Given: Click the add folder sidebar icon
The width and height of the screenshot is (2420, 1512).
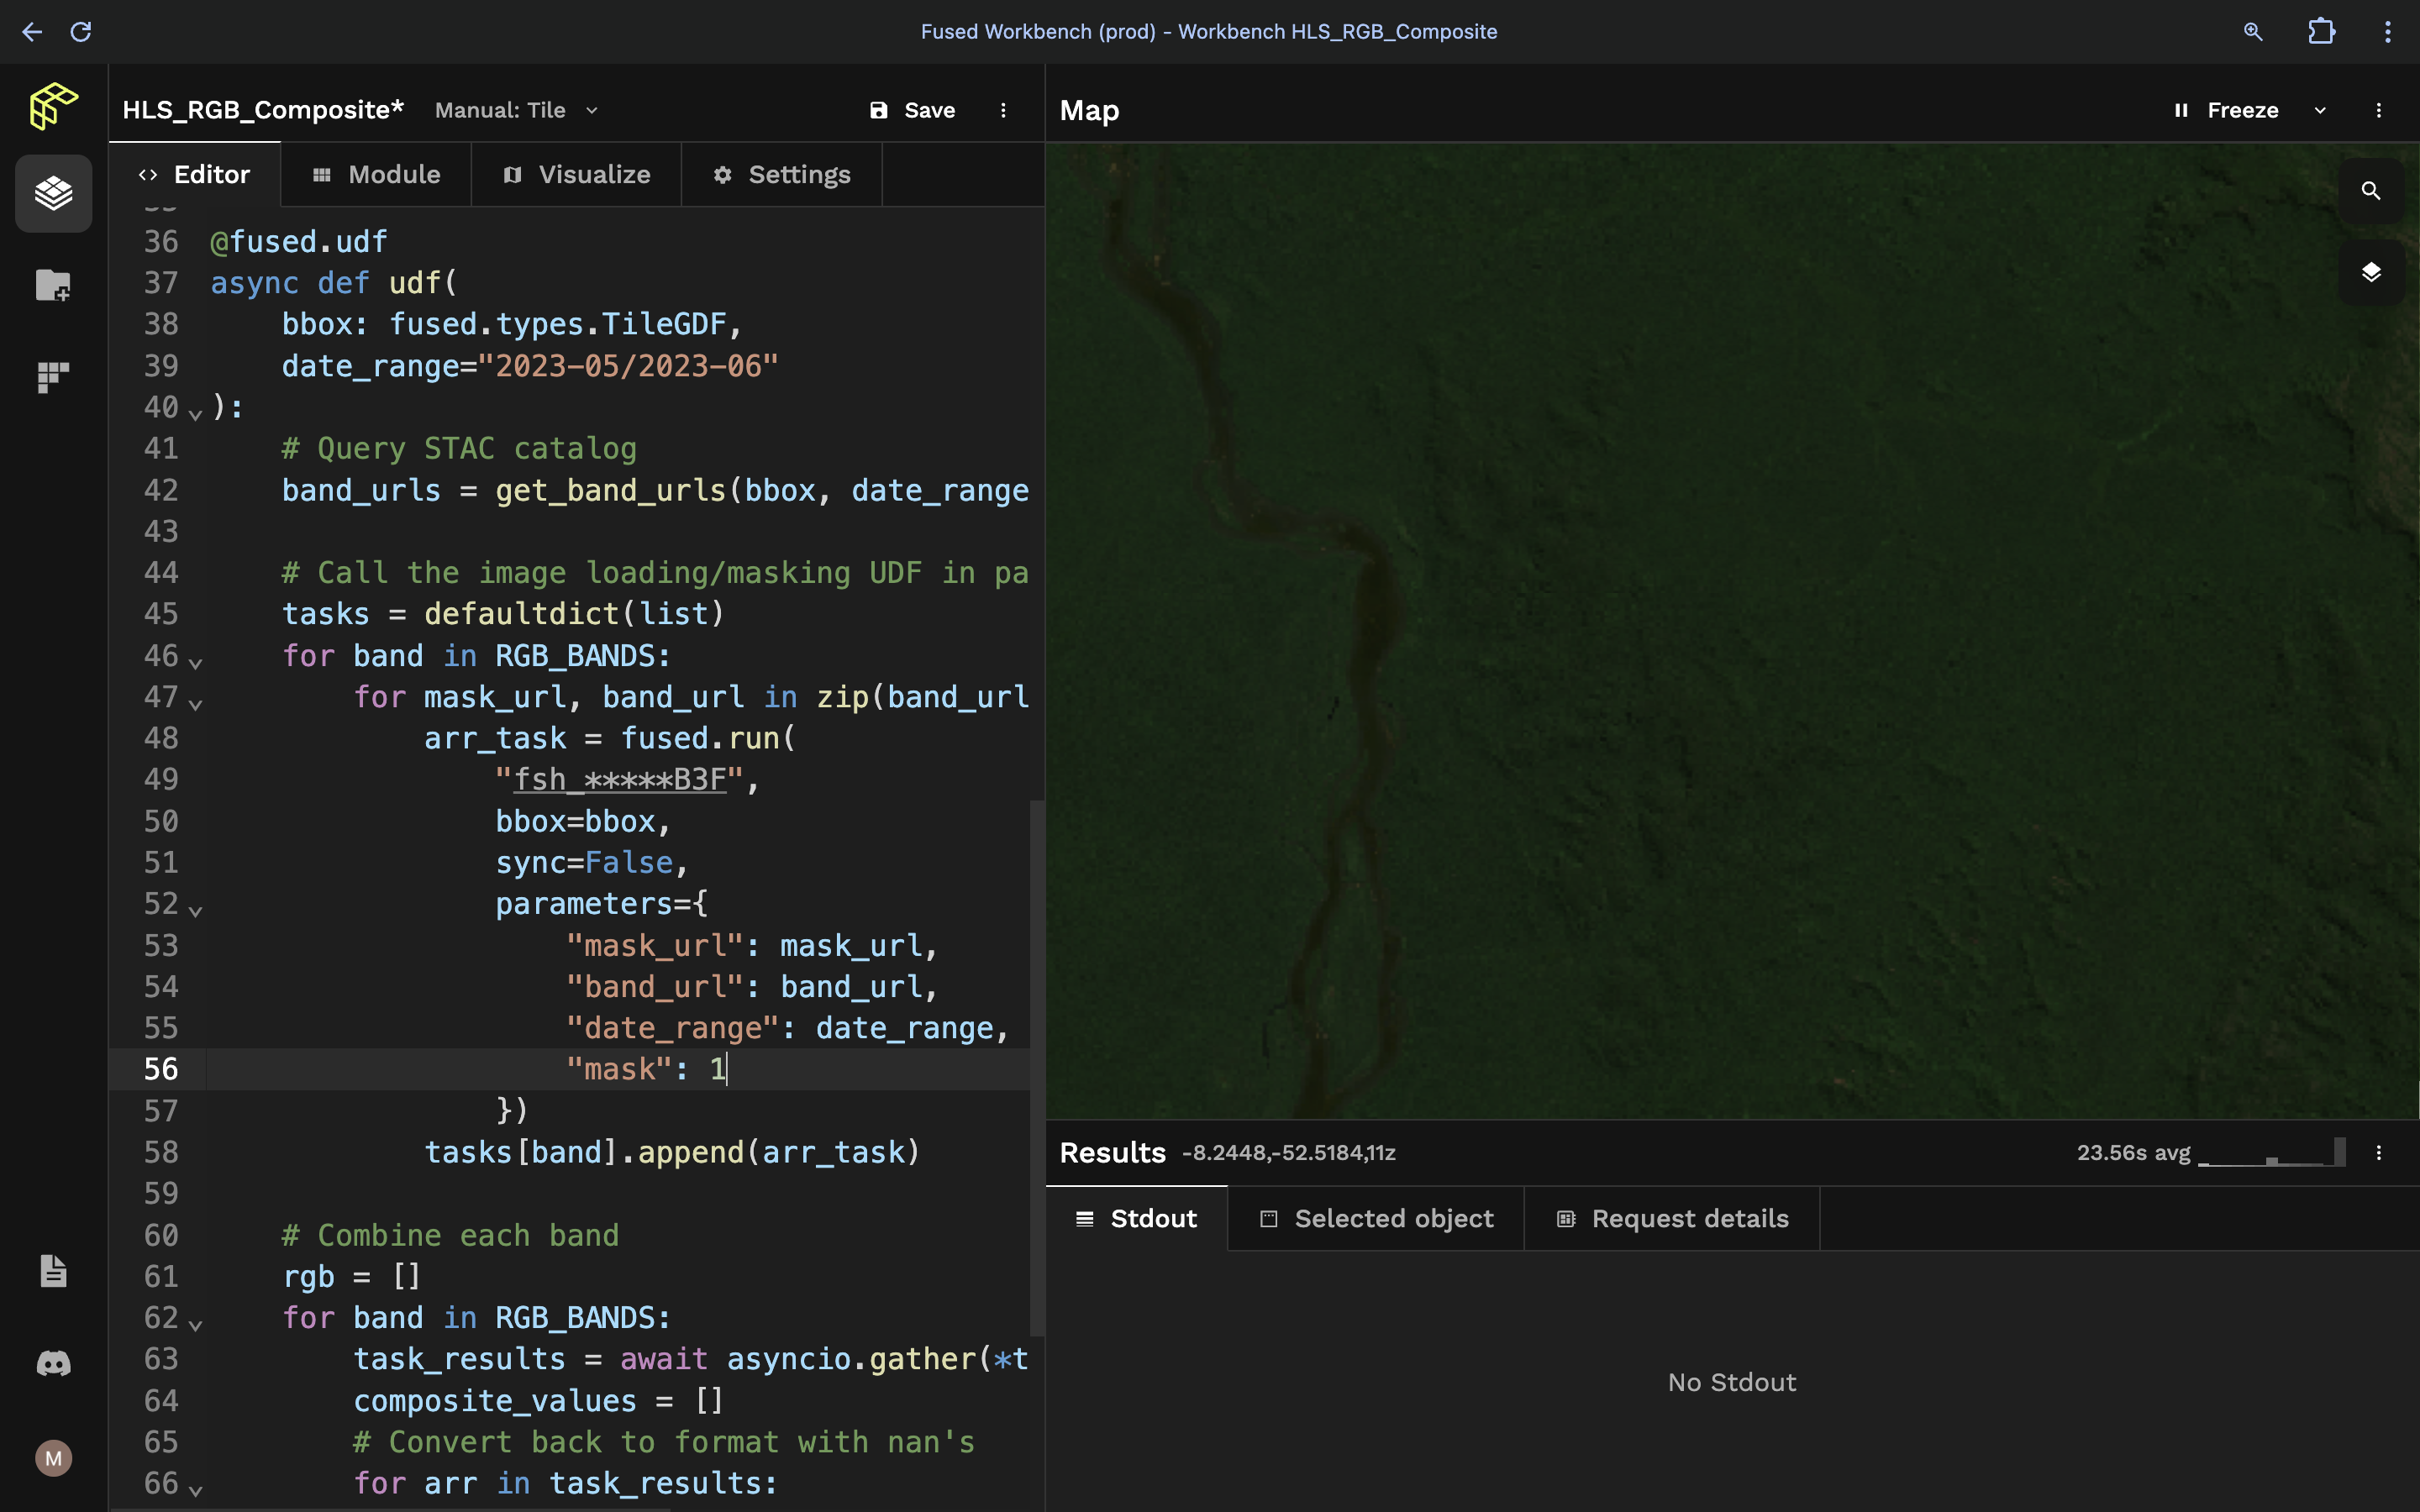Looking at the screenshot, I should pyautogui.click(x=53, y=285).
